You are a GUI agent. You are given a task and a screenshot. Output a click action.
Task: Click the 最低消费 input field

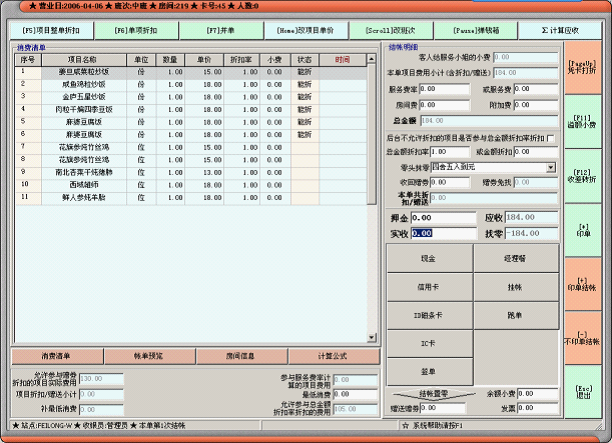[x=356, y=394]
